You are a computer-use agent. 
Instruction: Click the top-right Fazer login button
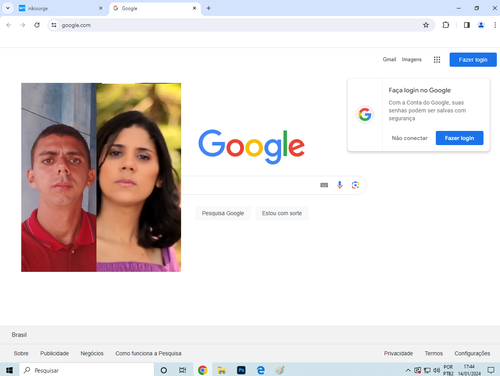click(x=473, y=60)
